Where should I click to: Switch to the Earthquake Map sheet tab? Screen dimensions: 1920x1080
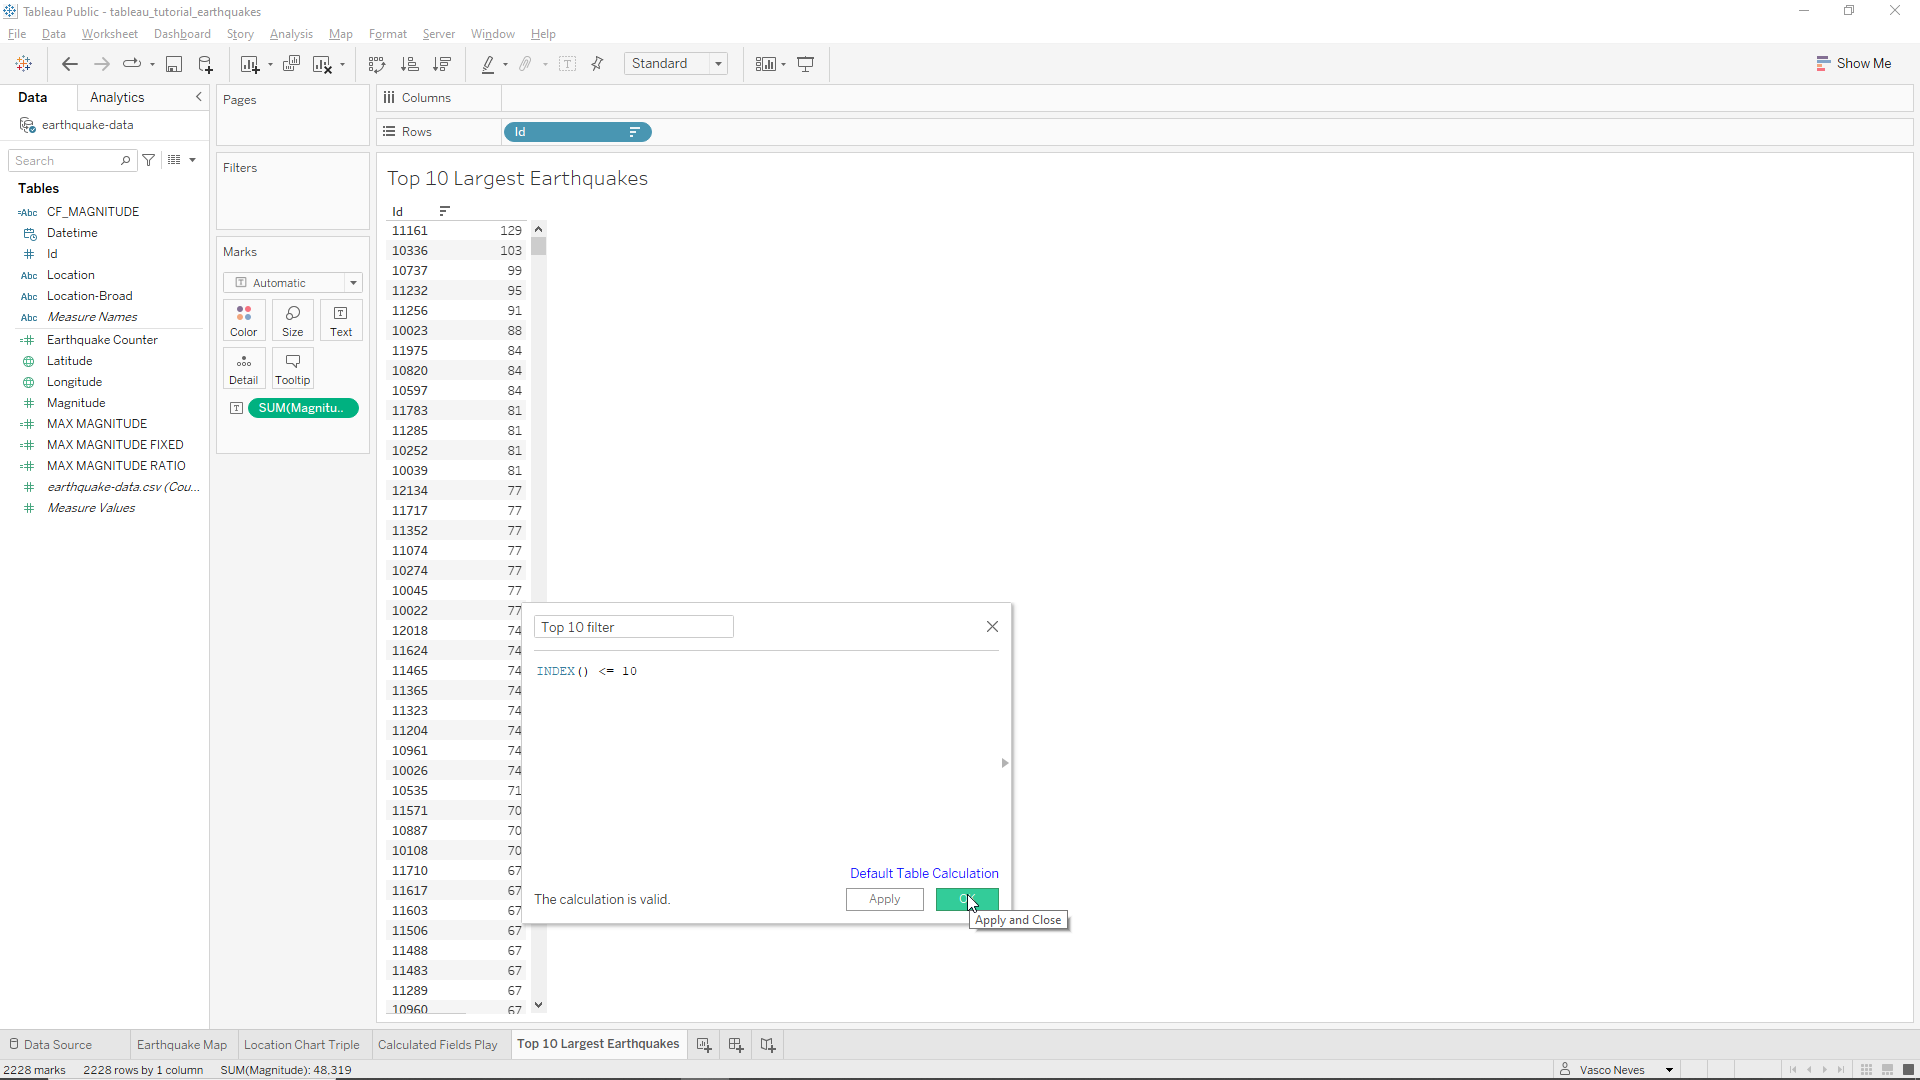pyautogui.click(x=182, y=1045)
